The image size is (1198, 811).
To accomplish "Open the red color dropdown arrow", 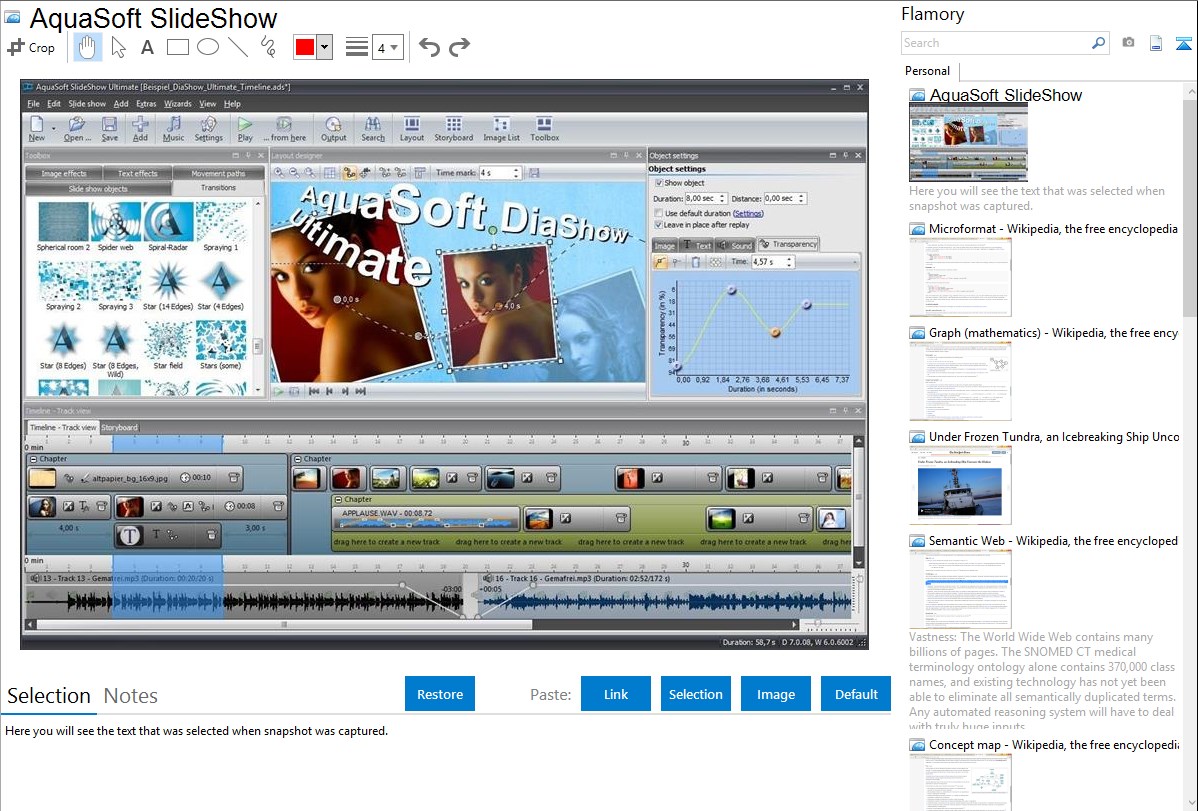I will [324, 47].
